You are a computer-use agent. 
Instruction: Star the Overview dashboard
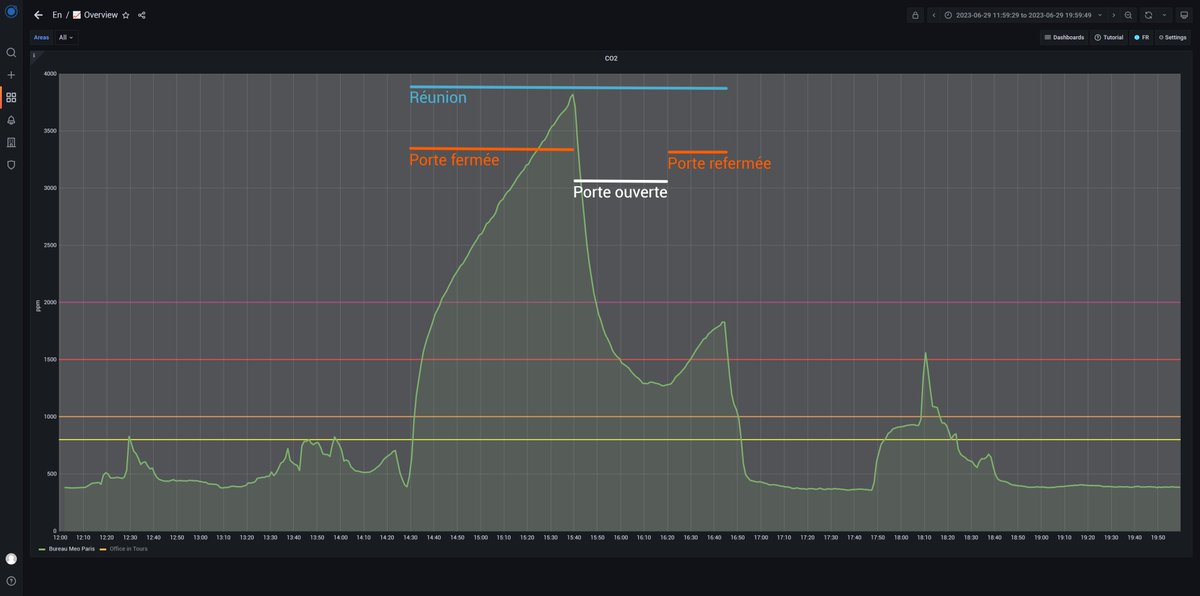[x=126, y=15]
